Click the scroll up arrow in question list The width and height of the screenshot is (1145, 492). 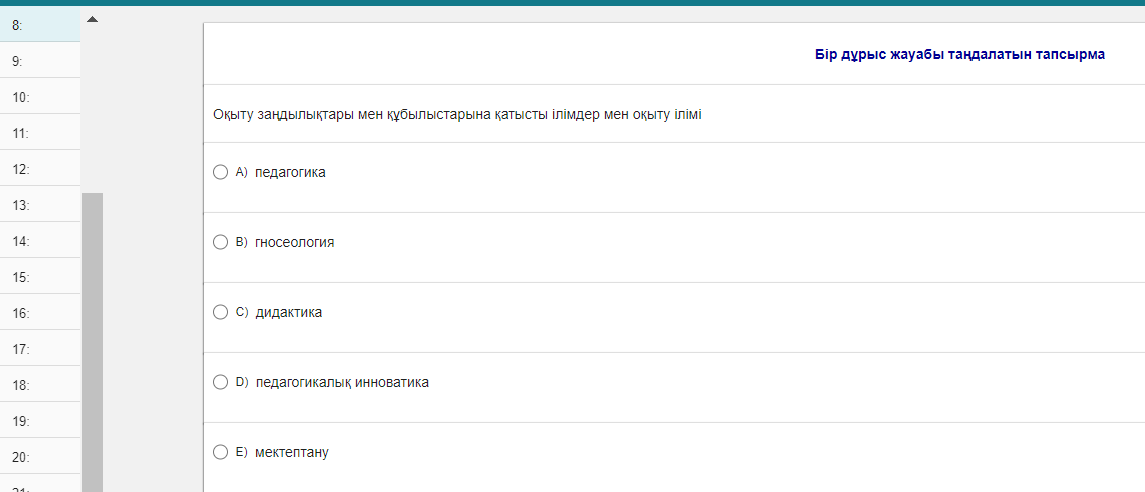[x=93, y=19]
